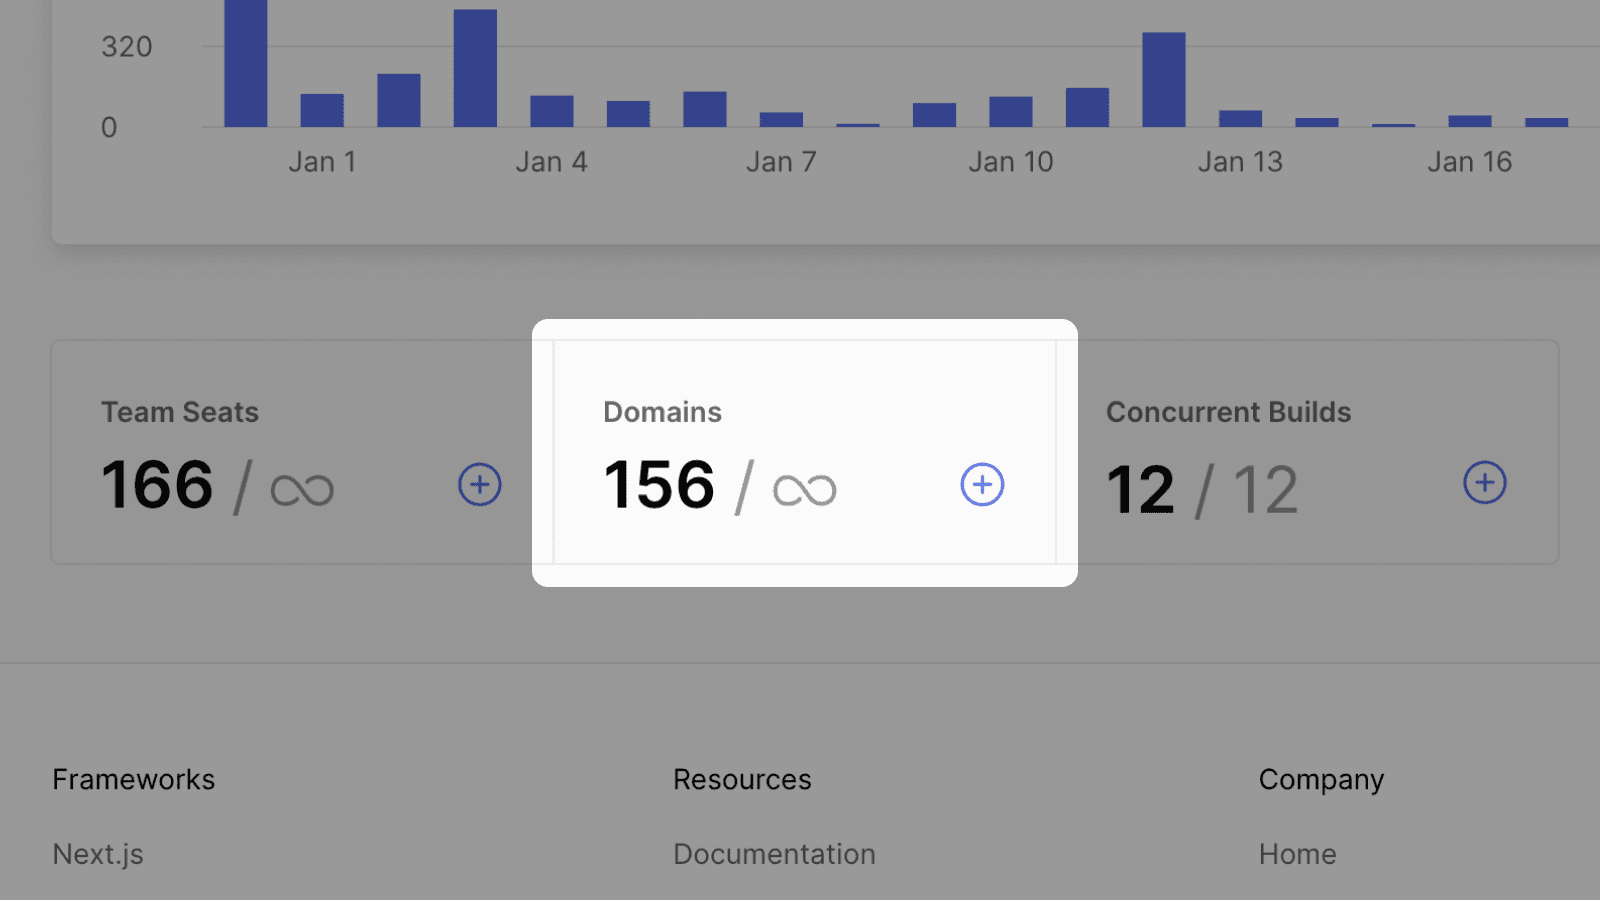Click the Frameworks footer heading
The height and width of the screenshot is (900, 1600).
point(134,780)
